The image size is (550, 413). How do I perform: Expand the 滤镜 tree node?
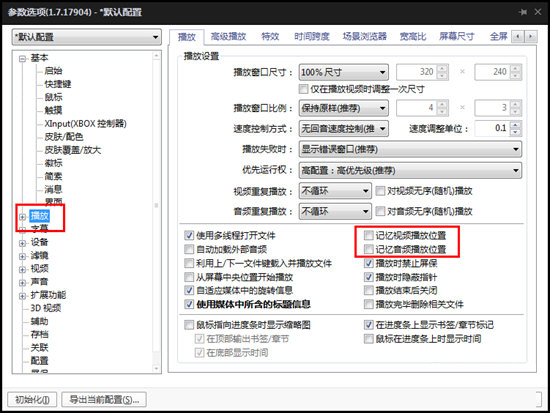coord(22,256)
